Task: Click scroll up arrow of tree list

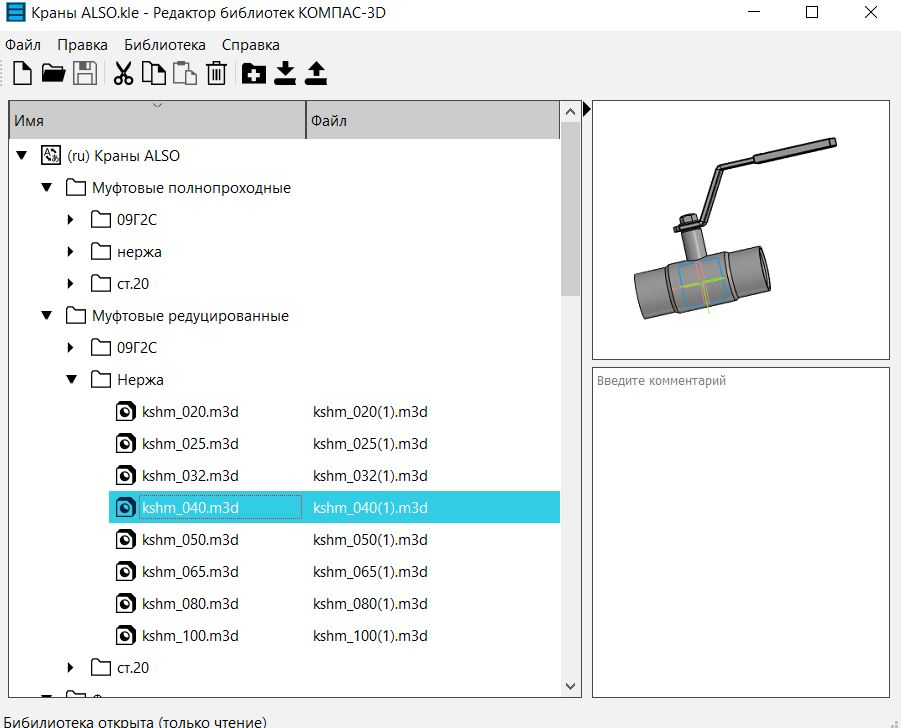Action: [x=570, y=111]
